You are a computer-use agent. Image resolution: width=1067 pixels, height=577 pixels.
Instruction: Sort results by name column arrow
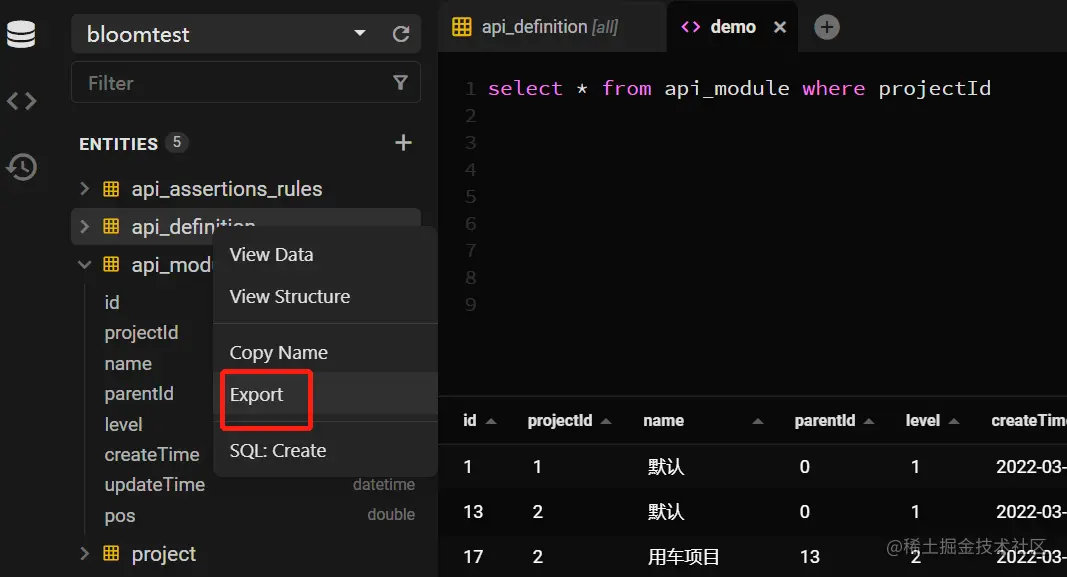click(757, 421)
